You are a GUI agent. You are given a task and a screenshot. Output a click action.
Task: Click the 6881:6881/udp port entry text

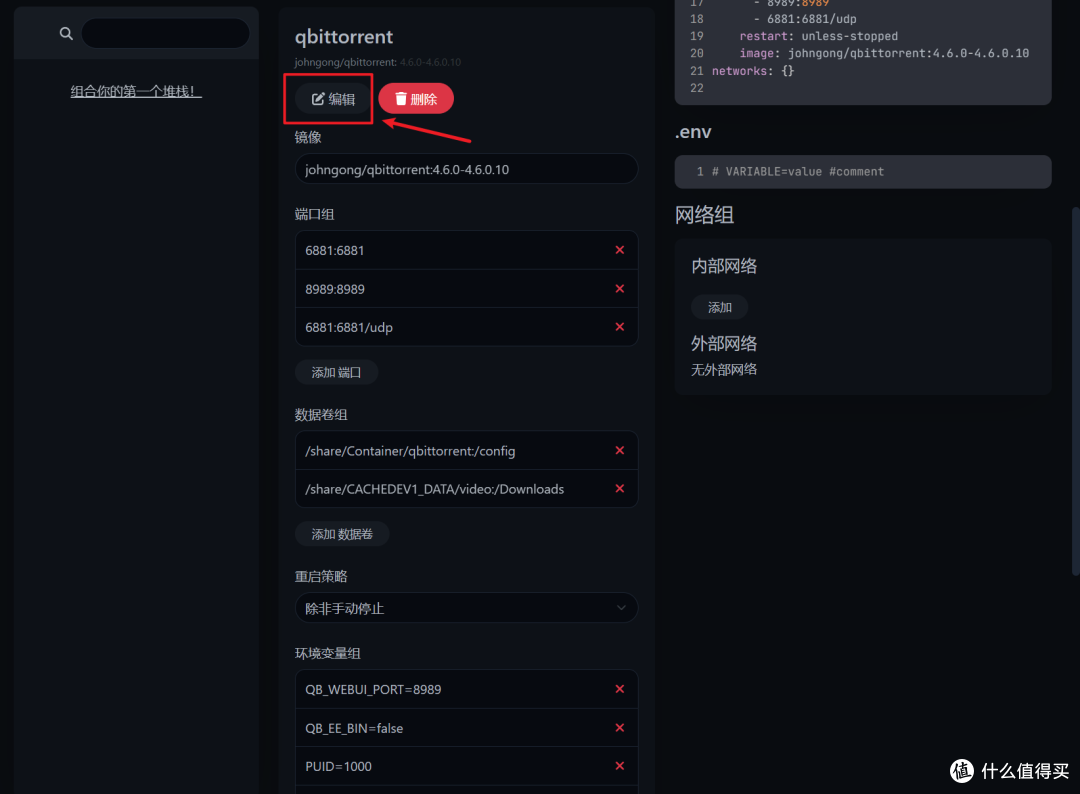[349, 328]
